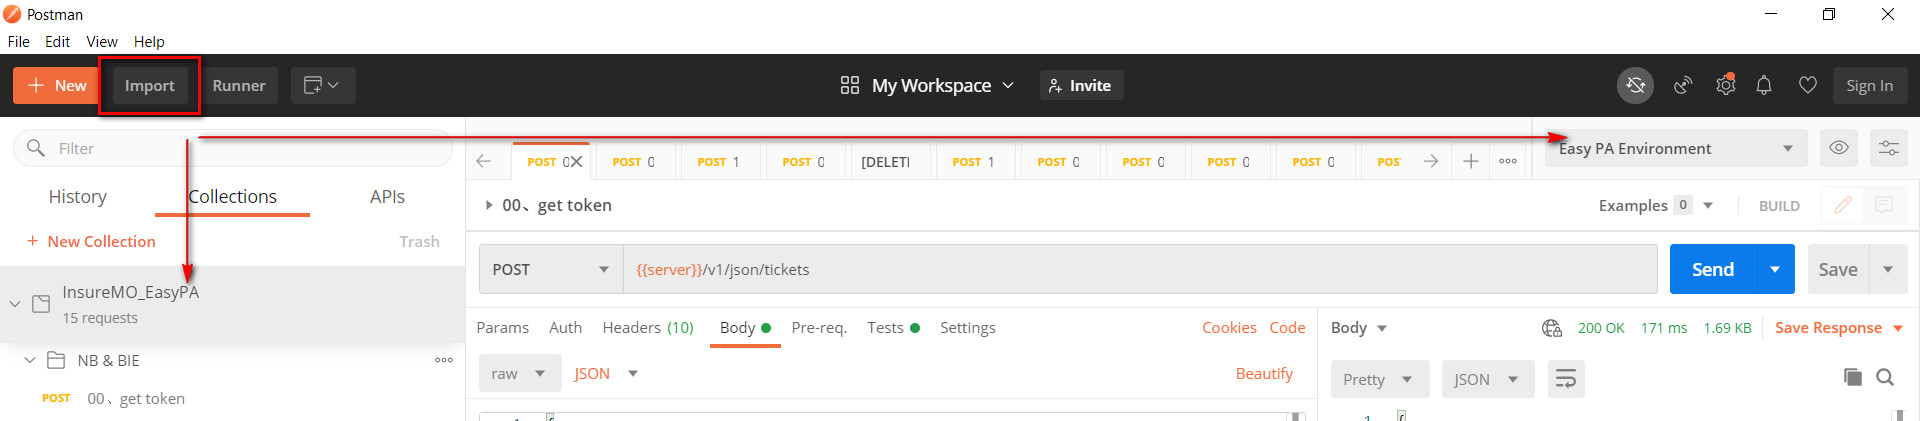The image size is (1920, 421).
Task: Collapse the InsureMO_EasyPA collection
Action: pos(15,304)
